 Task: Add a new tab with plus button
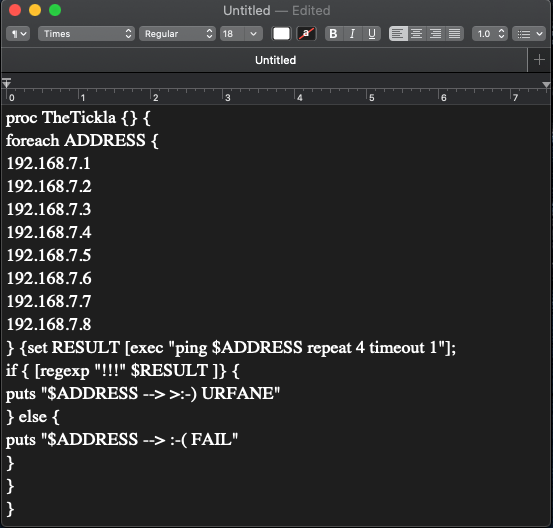539,60
